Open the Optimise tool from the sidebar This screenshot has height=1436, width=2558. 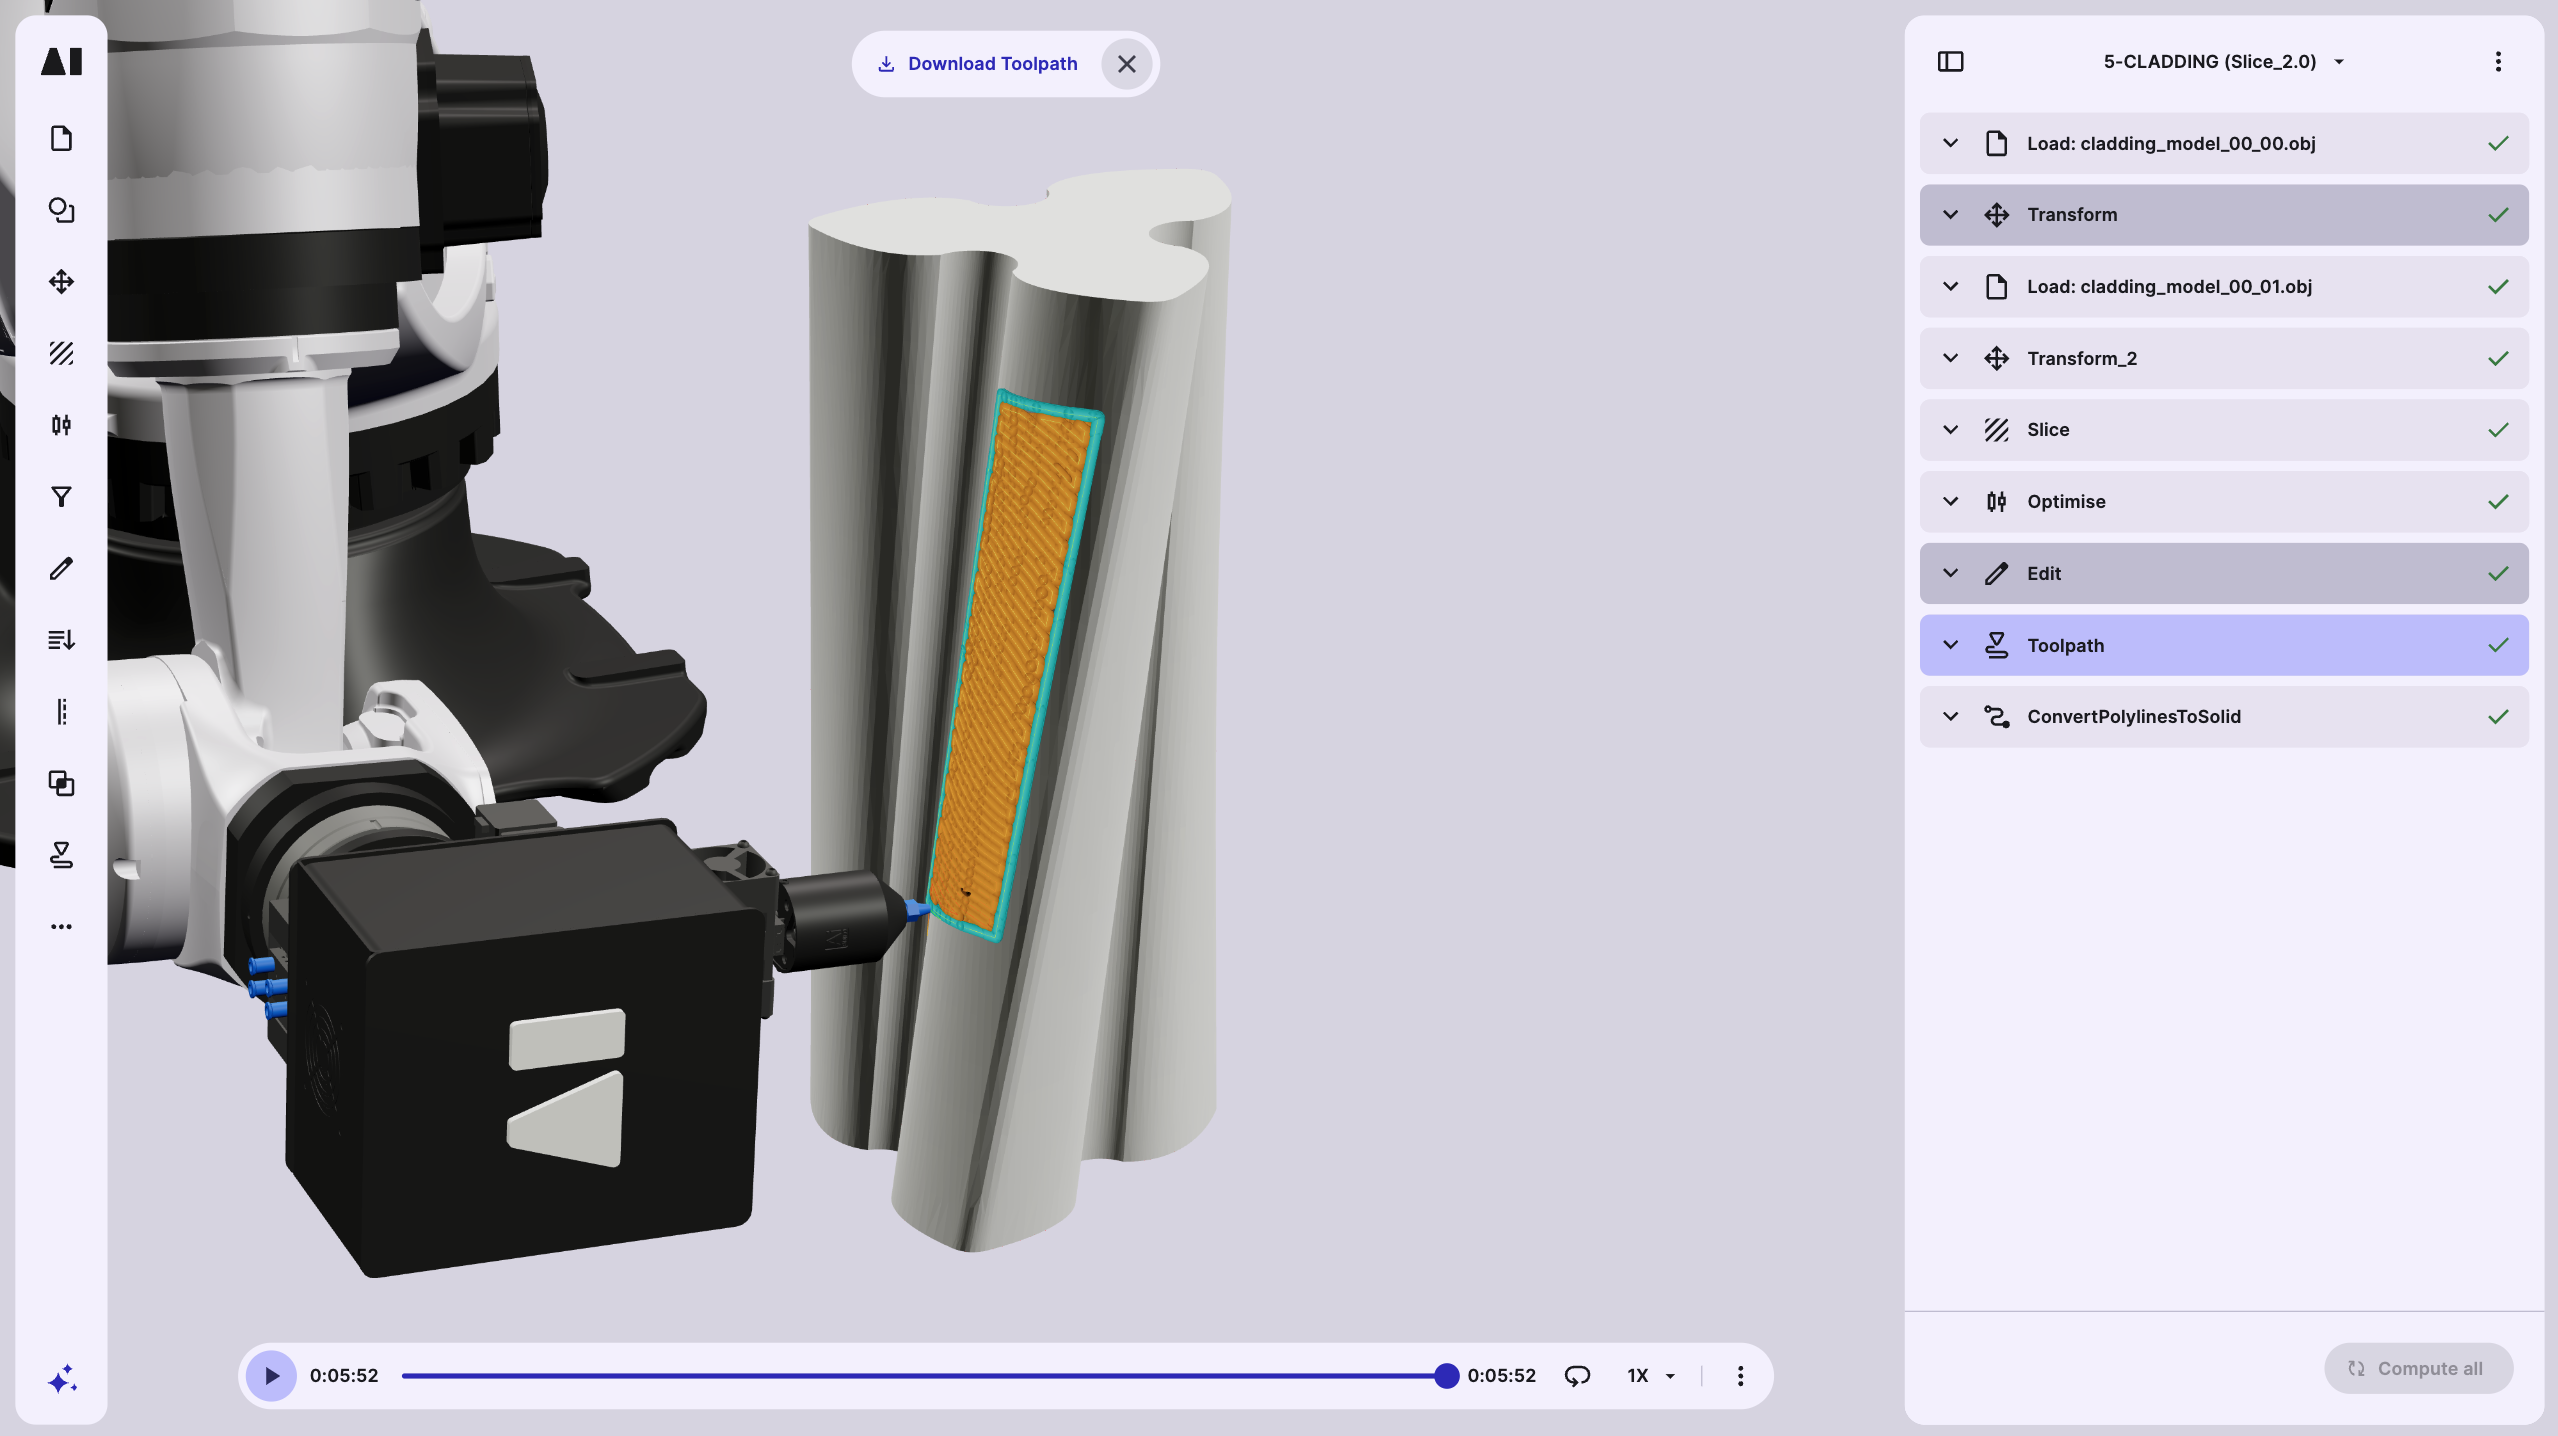(61, 424)
